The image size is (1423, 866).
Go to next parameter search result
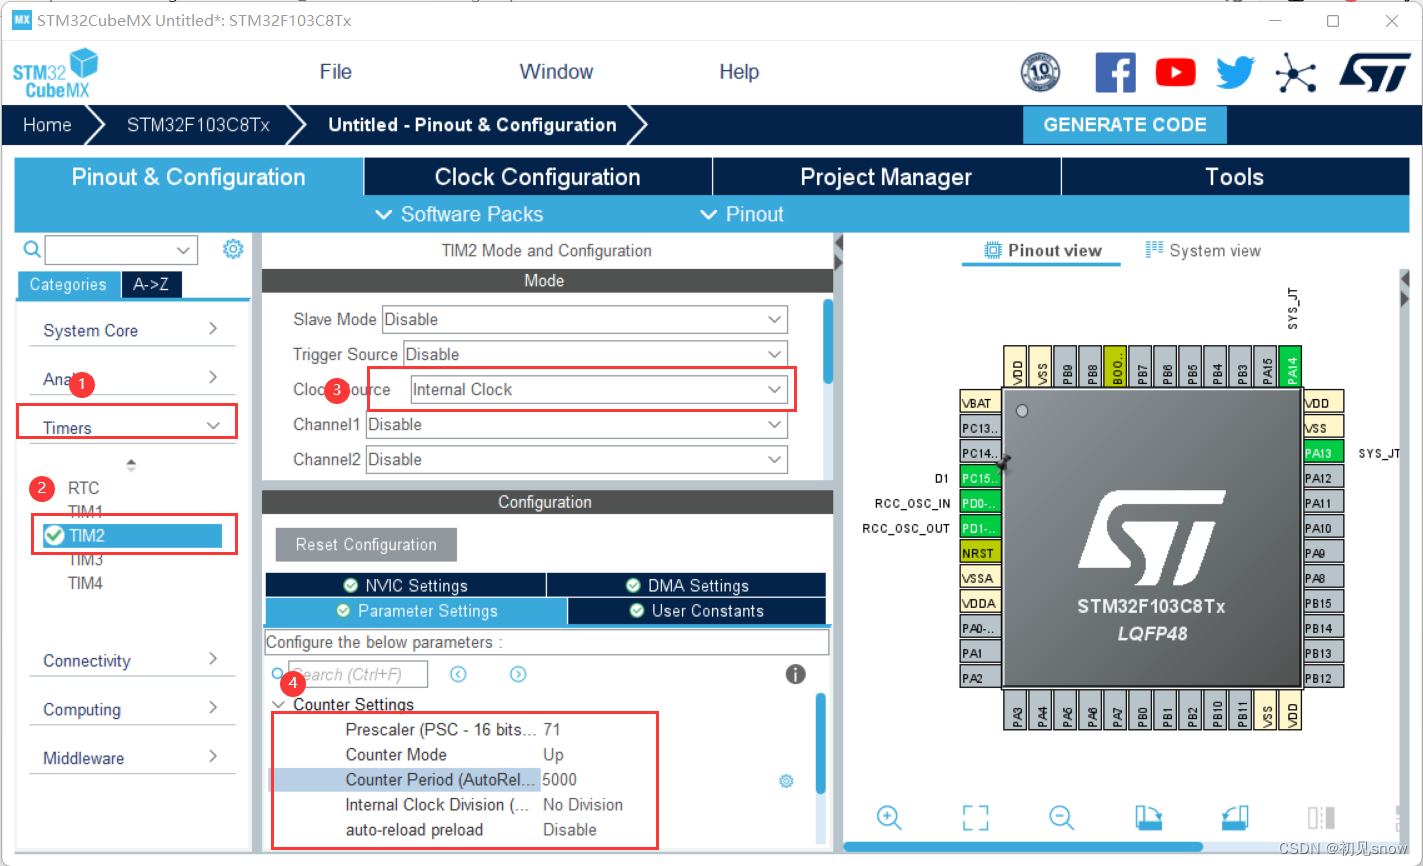pos(518,674)
